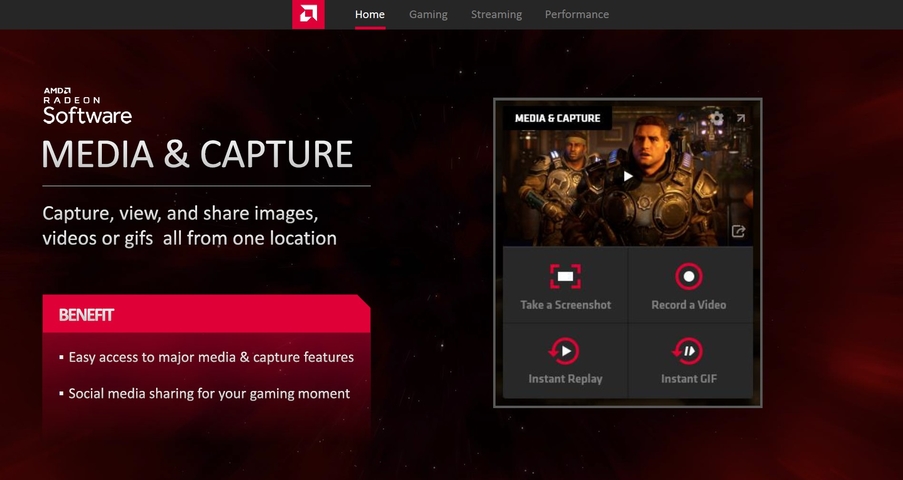Screen dimensions: 903x480
Task: Click the Instant GIF icon
Action: click(x=688, y=351)
